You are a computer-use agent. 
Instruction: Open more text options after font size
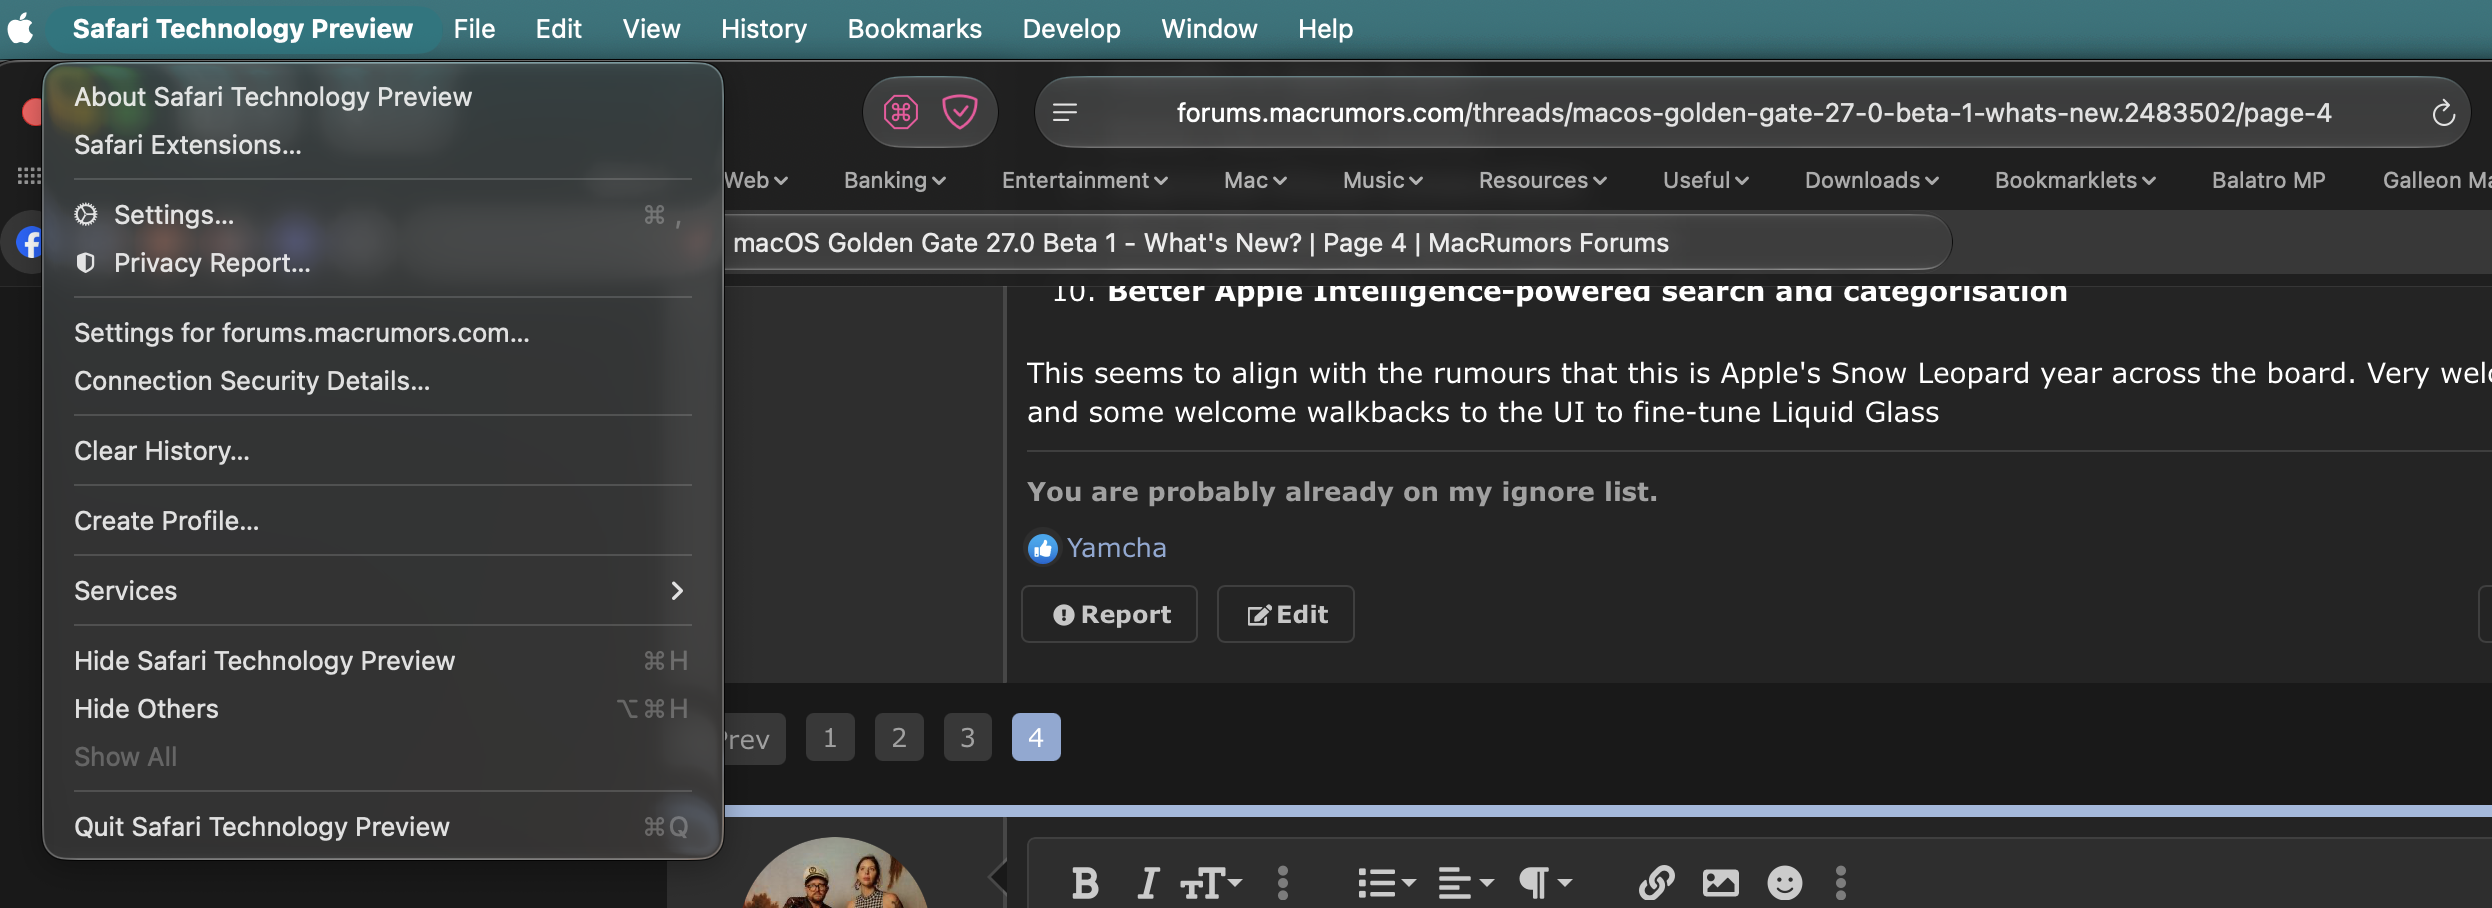tap(1283, 883)
